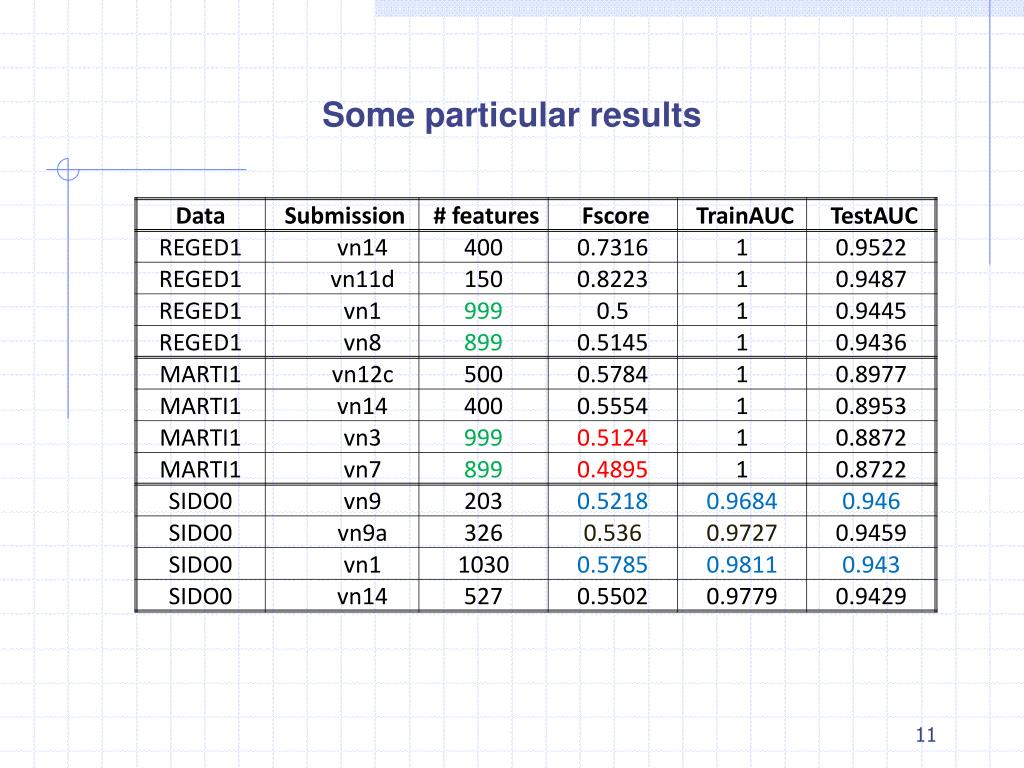Click the blue TestAUC value 0.946
The width and height of the screenshot is (1024, 768).
click(x=871, y=501)
